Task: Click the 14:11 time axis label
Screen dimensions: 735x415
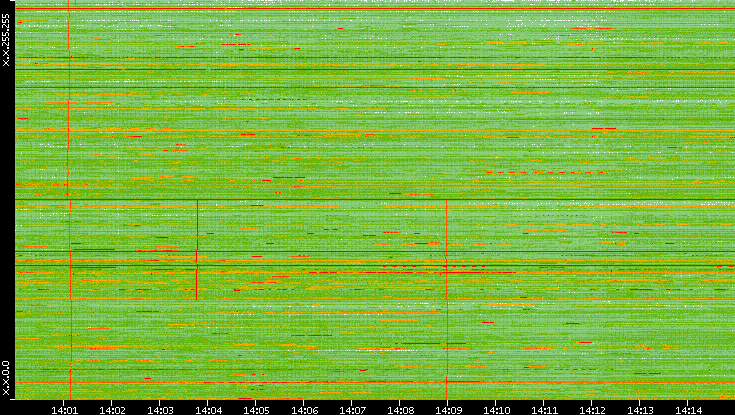Action: 544,410
